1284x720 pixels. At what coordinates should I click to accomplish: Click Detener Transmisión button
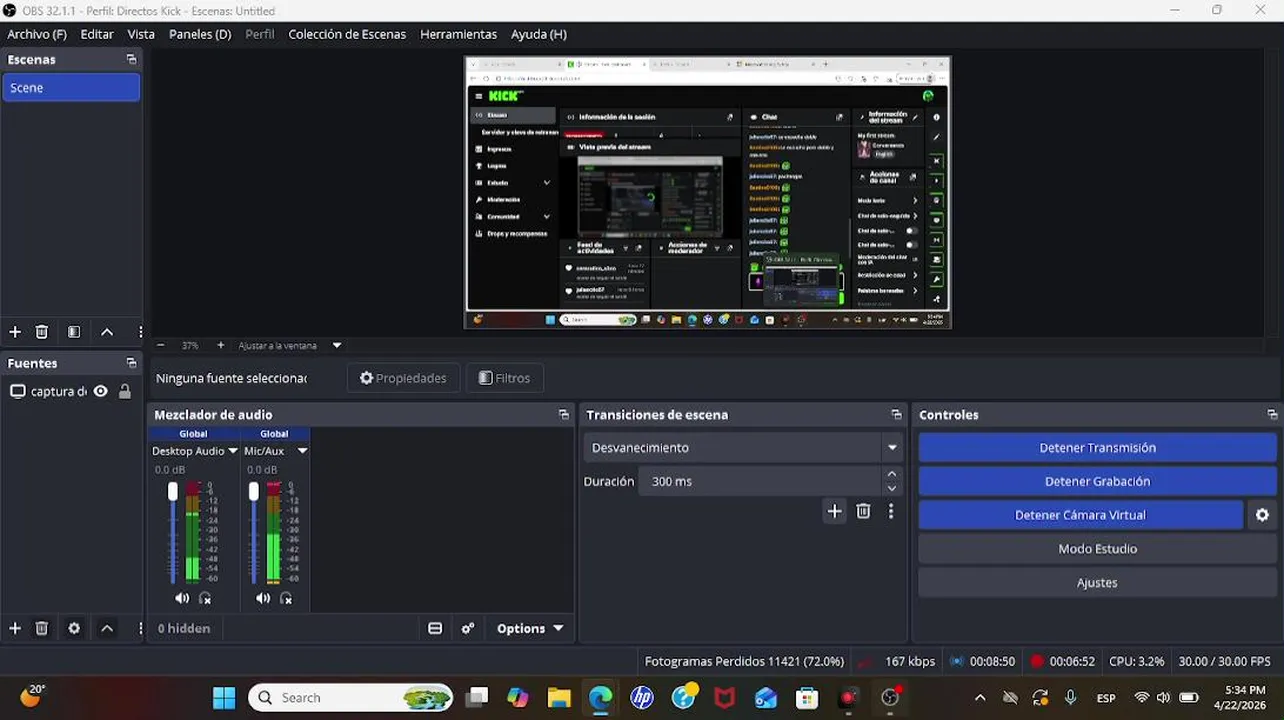(x=1097, y=448)
